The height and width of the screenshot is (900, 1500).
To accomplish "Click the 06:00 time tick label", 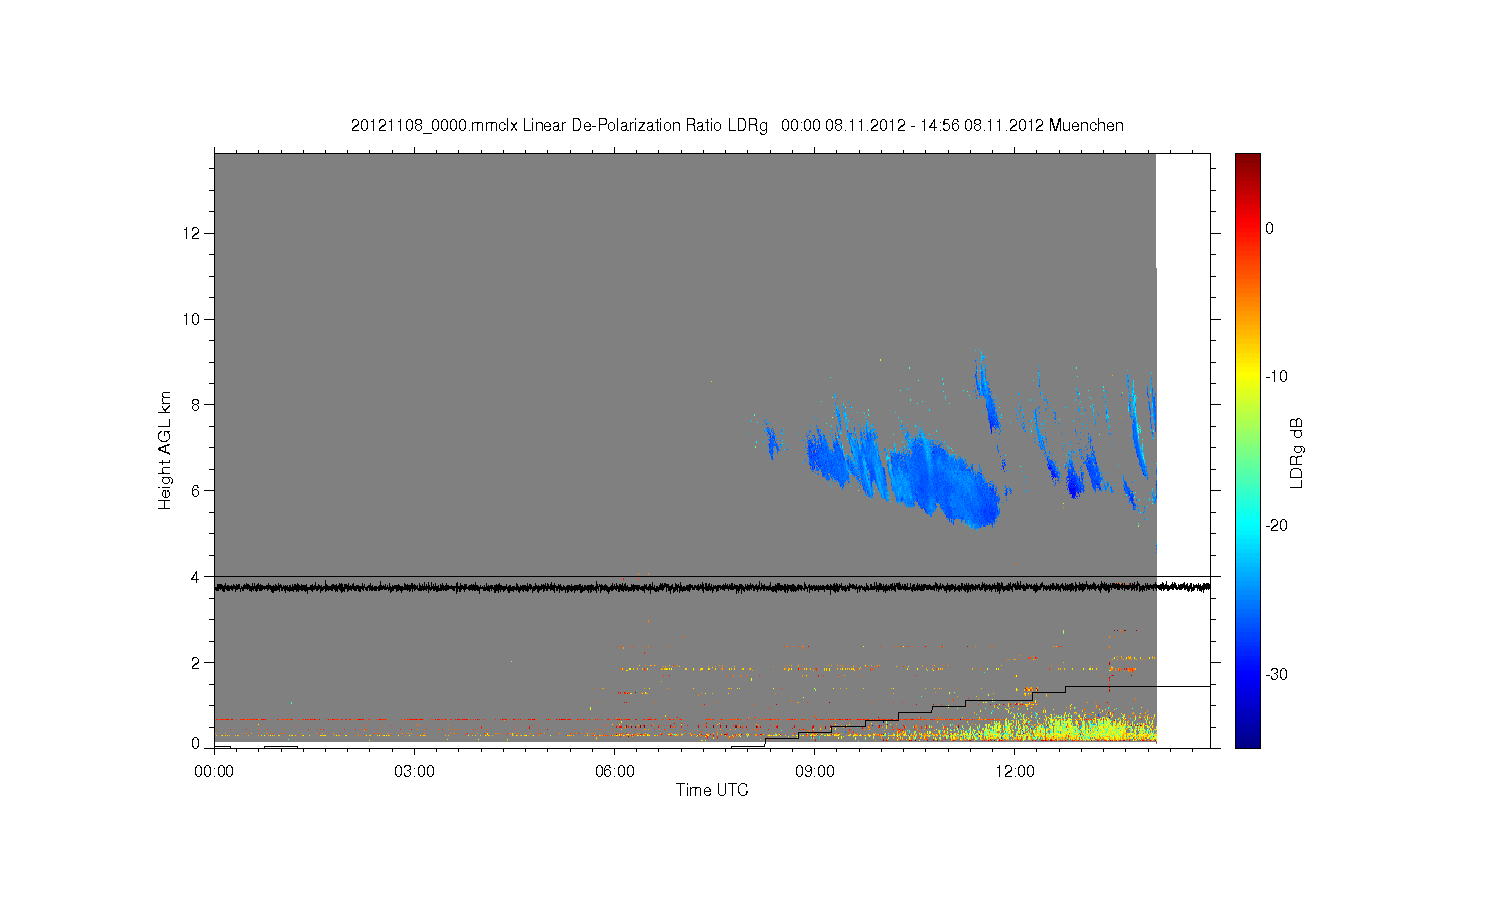I will (614, 771).
